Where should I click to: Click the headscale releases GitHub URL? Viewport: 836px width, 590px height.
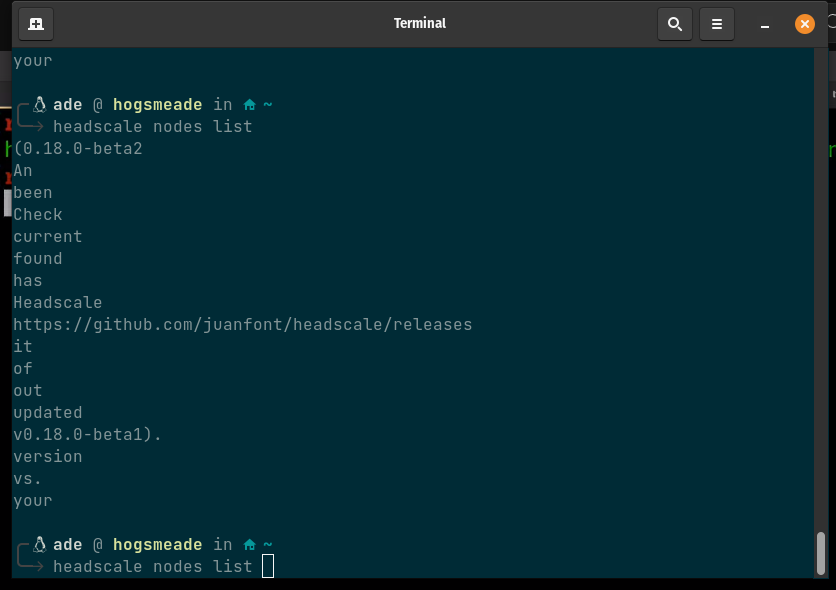(x=243, y=325)
